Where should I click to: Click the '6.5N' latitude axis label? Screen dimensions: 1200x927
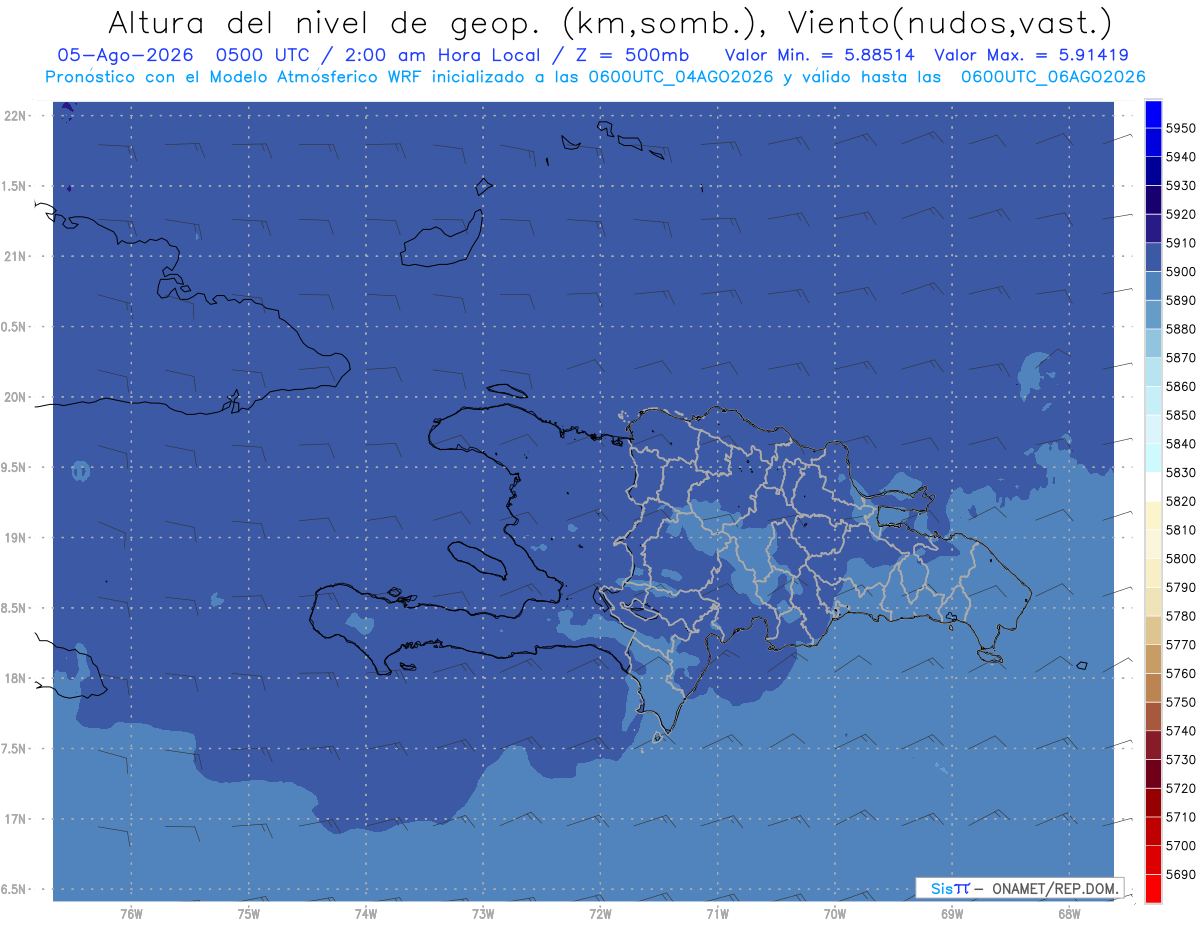click(x=14, y=890)
